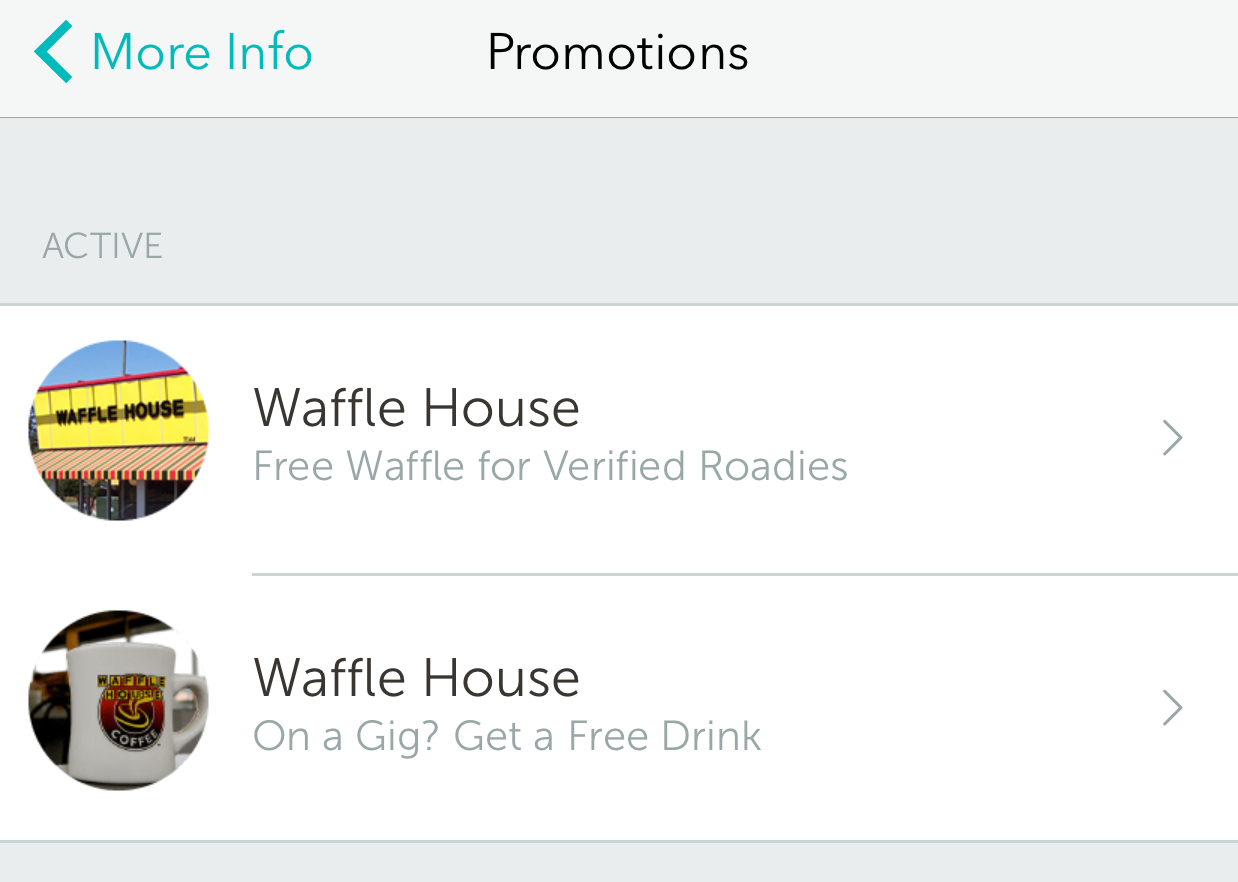Open Free Waffle for Verified Roadies promotion
The width and height of the screenshot is (1238, 882).
coord(550,467)
